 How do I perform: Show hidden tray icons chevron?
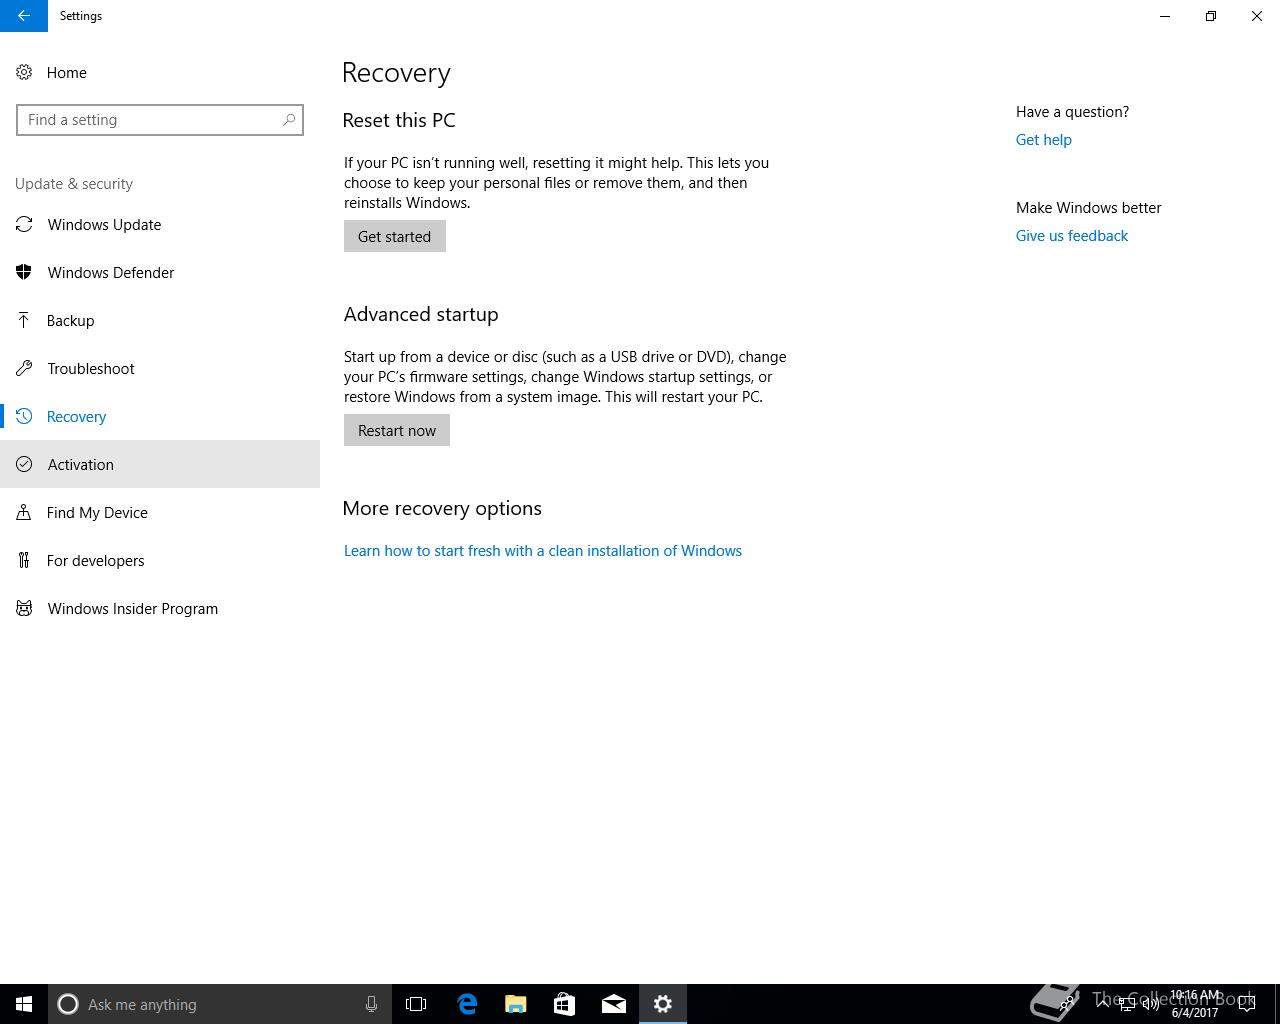tap(1103, 1004)
